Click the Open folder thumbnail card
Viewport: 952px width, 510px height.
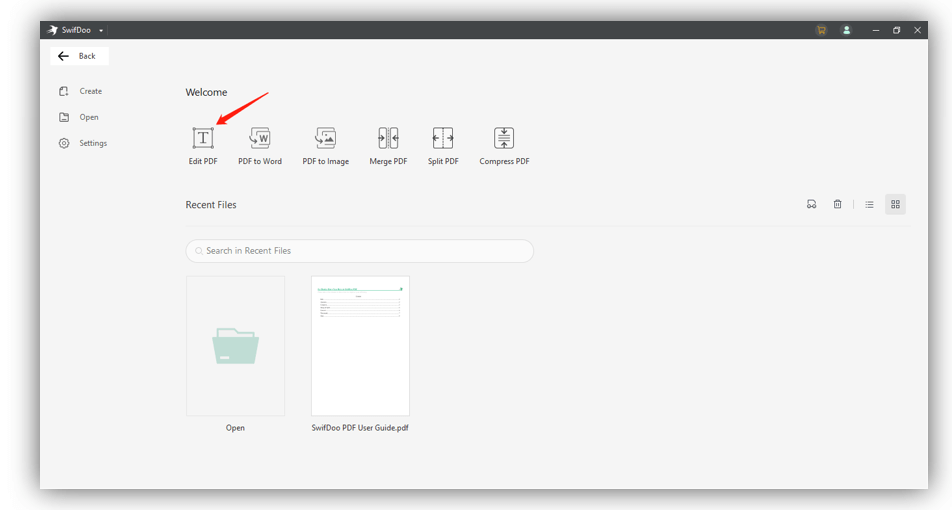pos(236,346)
